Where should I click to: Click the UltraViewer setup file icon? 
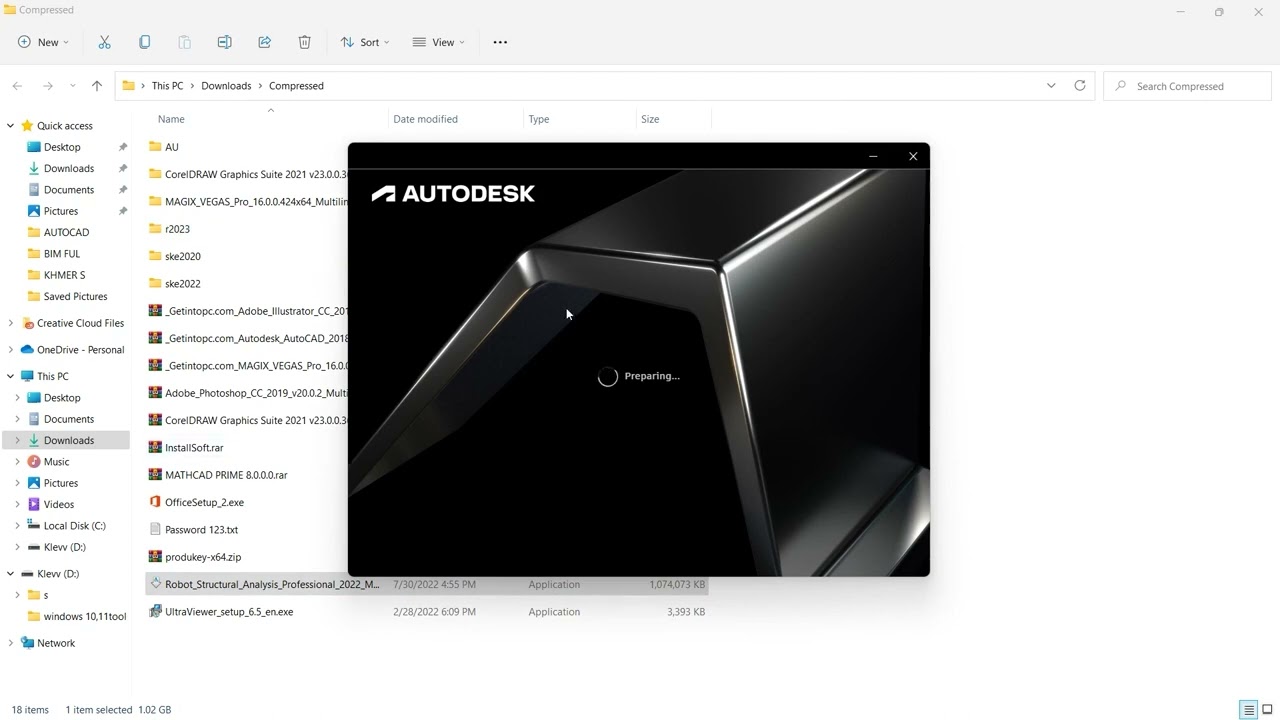click(x=155, y=611)
